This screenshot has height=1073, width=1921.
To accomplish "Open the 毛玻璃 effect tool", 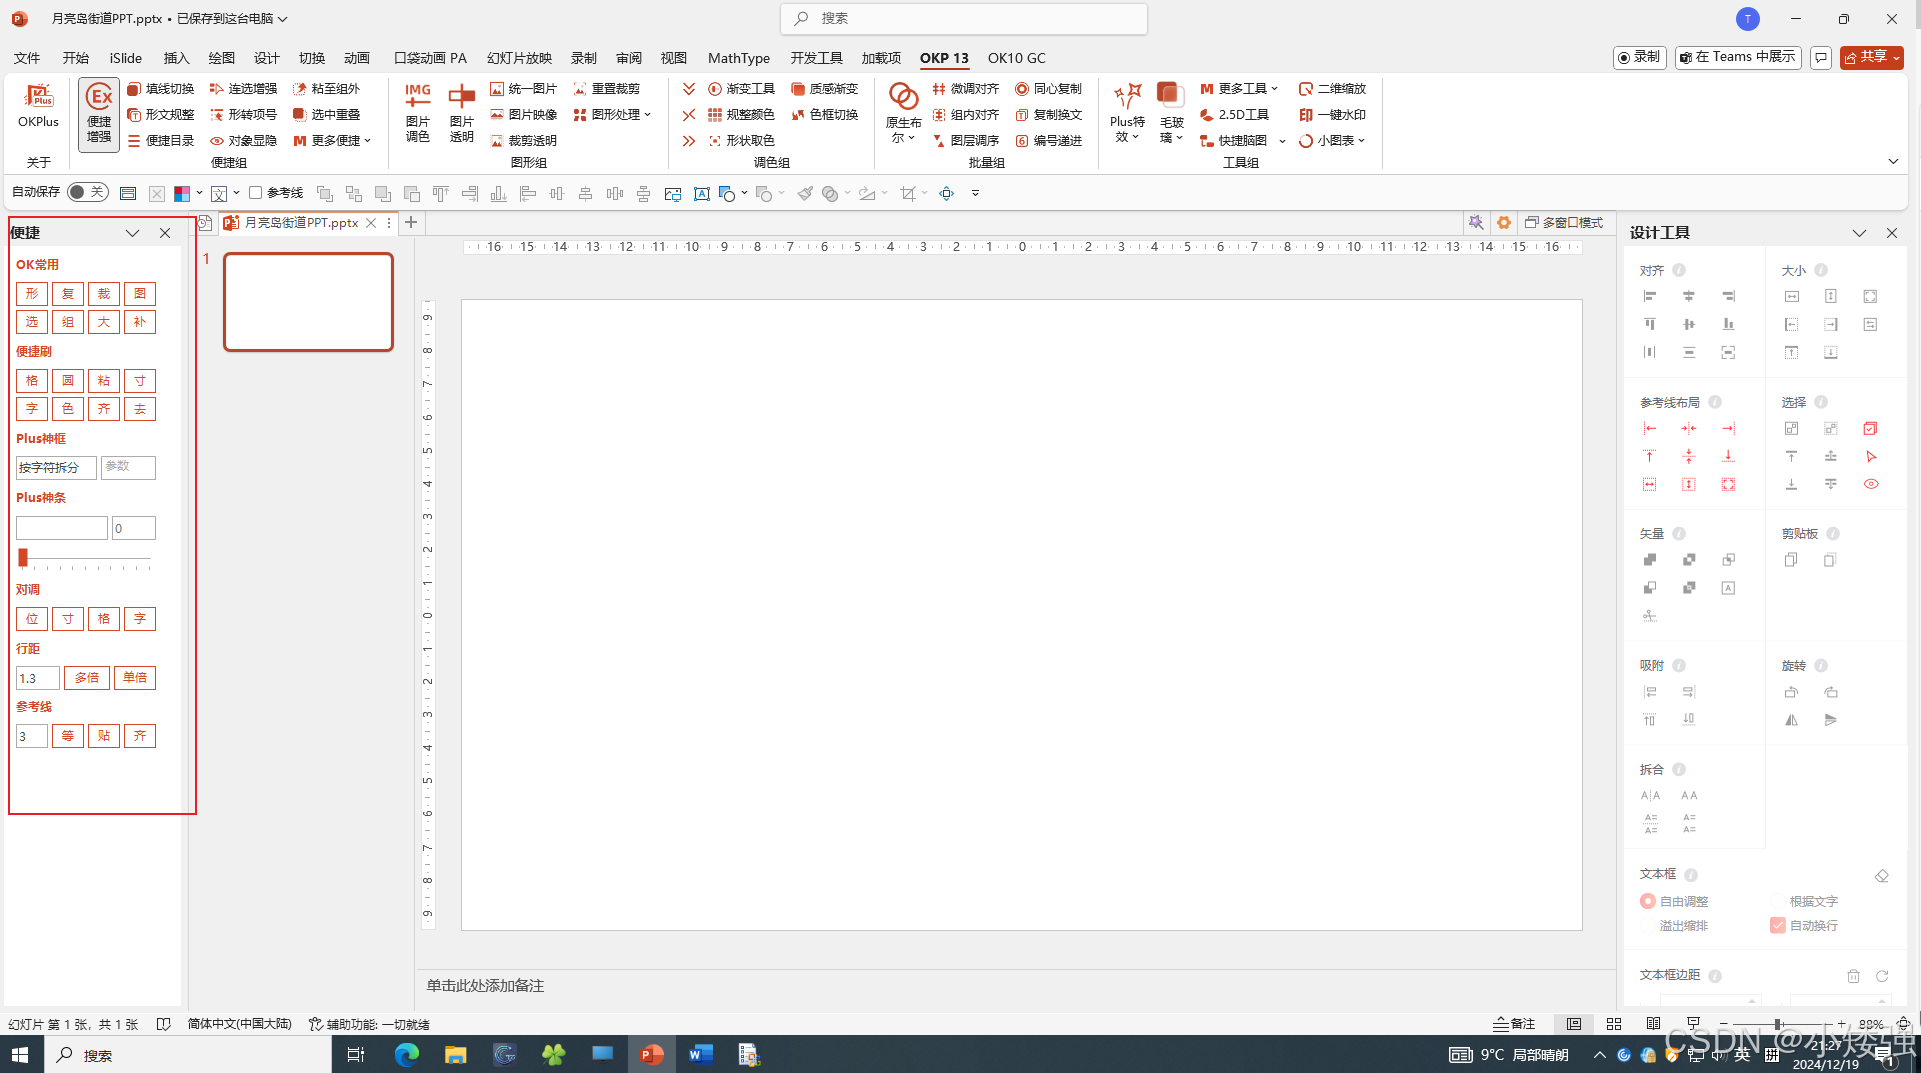I will pos(1171,113).
